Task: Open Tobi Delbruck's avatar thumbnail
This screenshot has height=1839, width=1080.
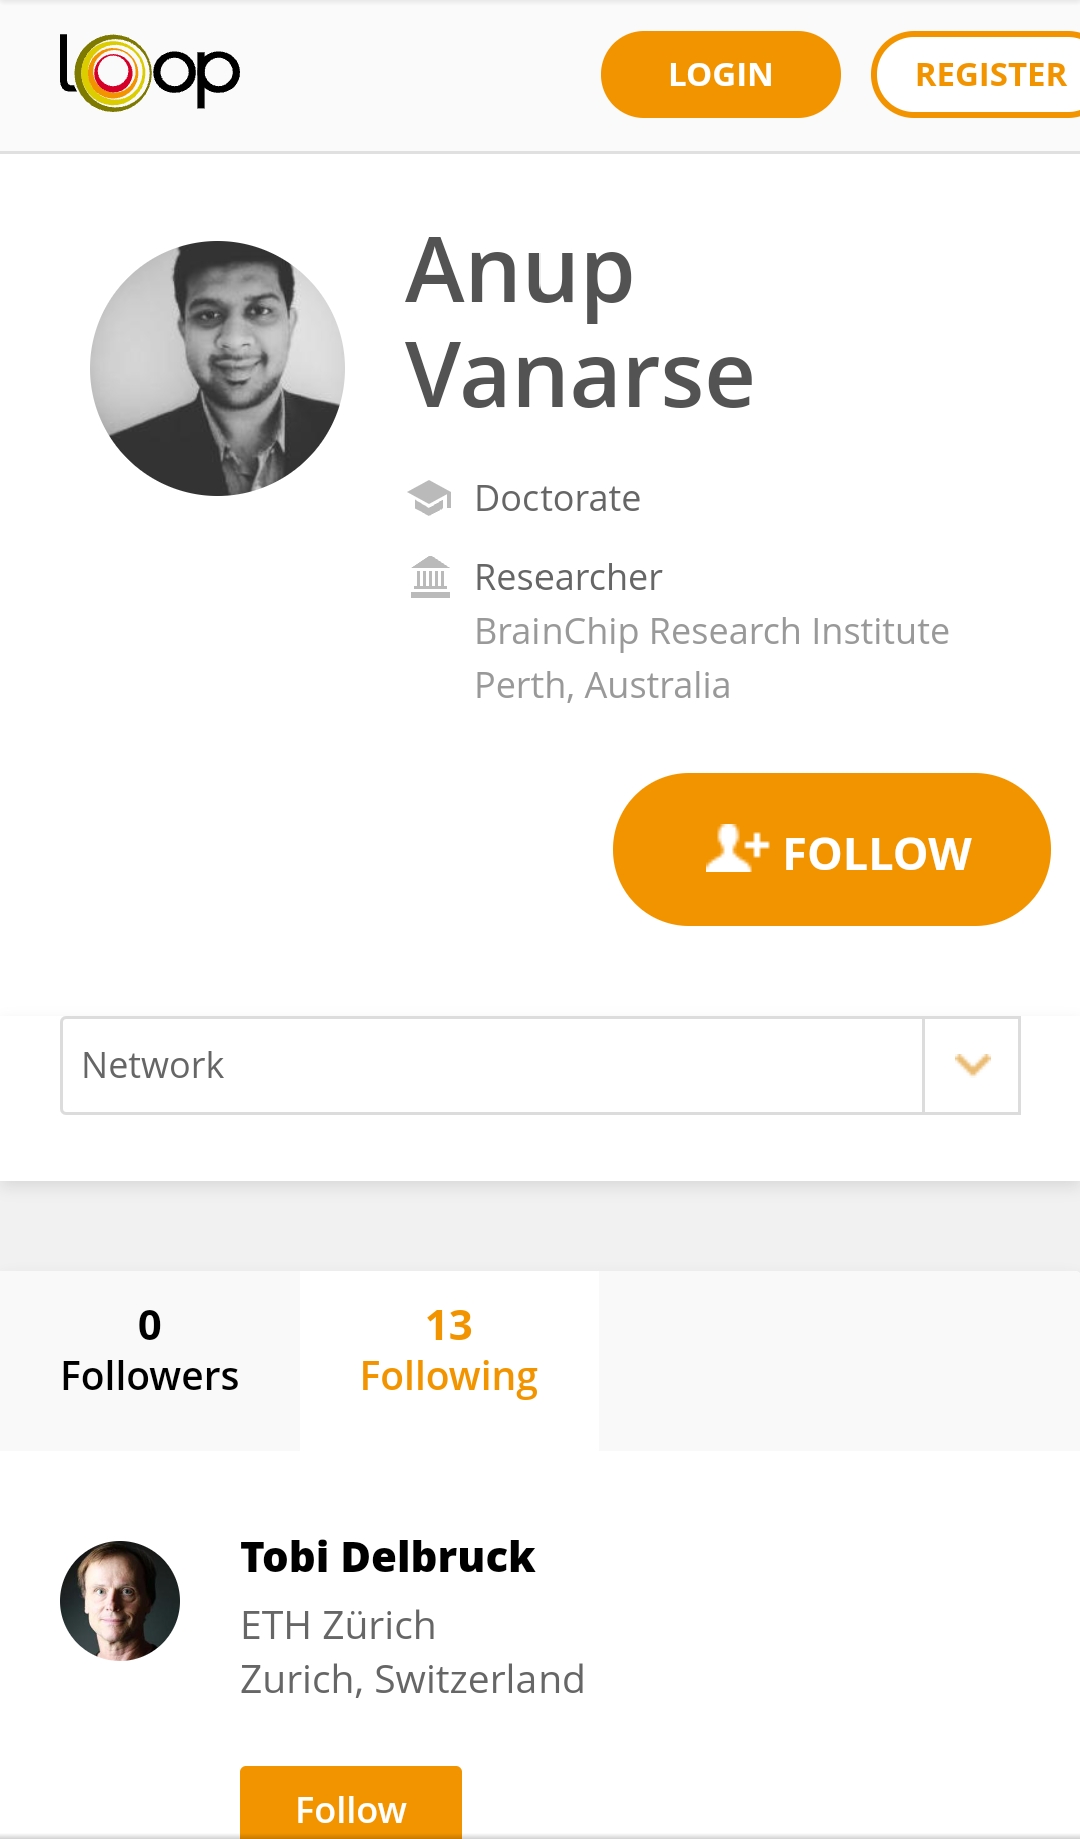Action: coord(120,1601)
